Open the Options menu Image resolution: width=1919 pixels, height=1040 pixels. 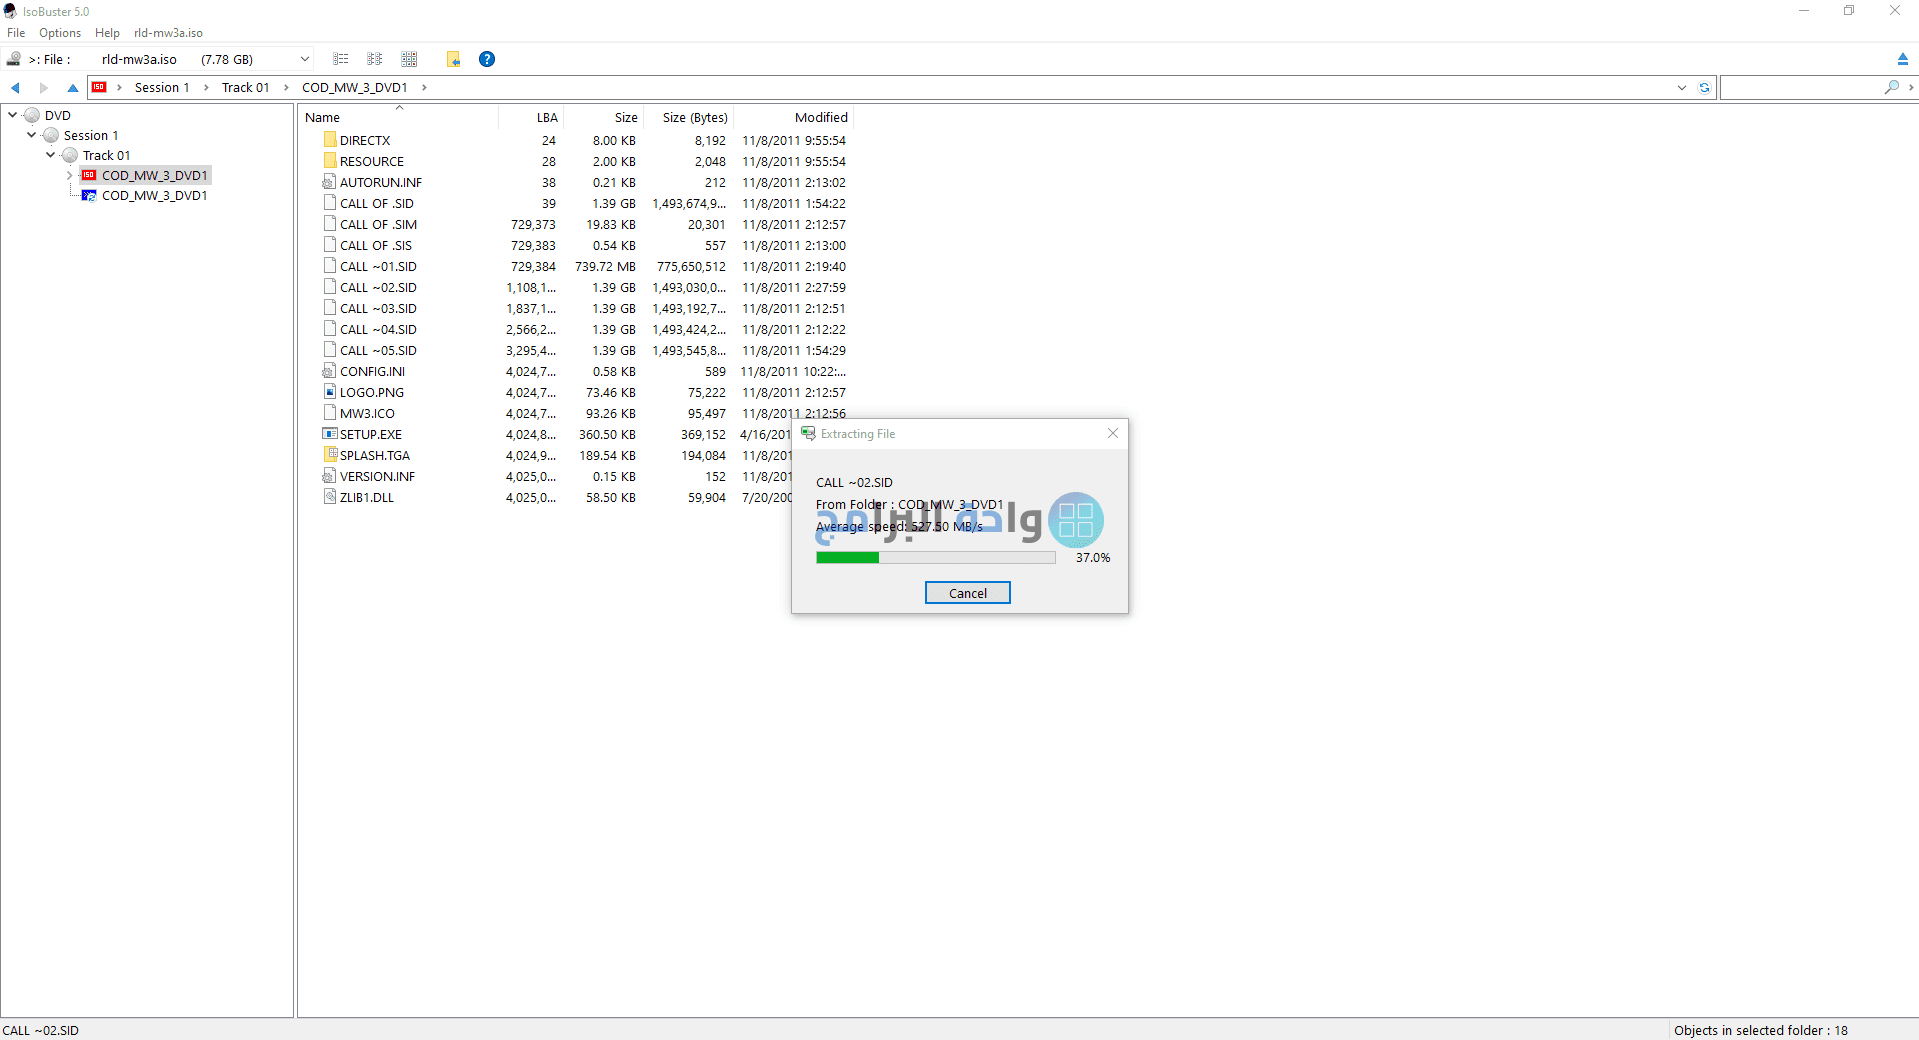pyautogui.click(x=60, y=33)
